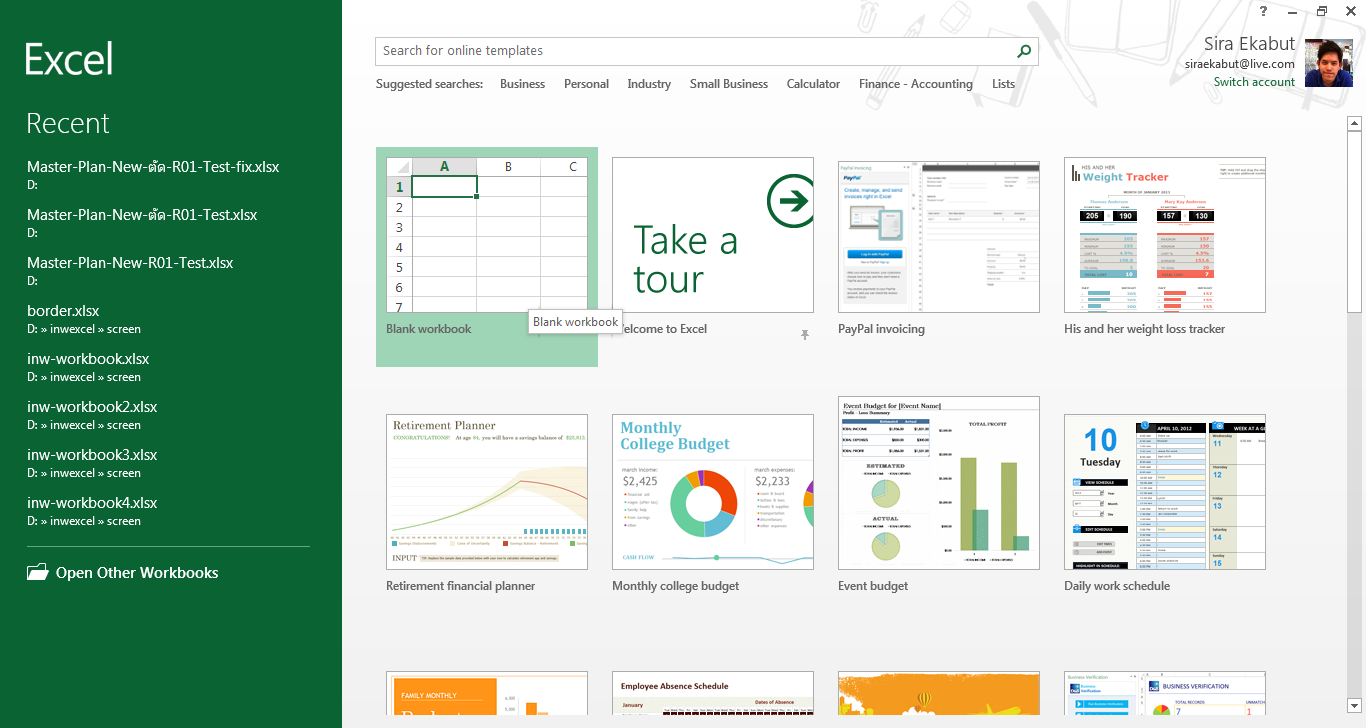Choose the Finance - Accounting suggested search
Screen dimensions: 1366x728
(916, 84)
